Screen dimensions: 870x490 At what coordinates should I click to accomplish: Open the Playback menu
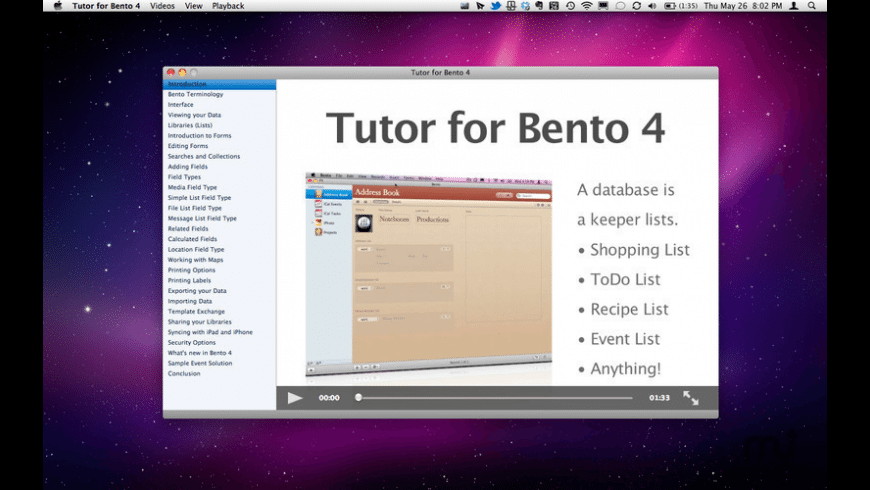228,6
